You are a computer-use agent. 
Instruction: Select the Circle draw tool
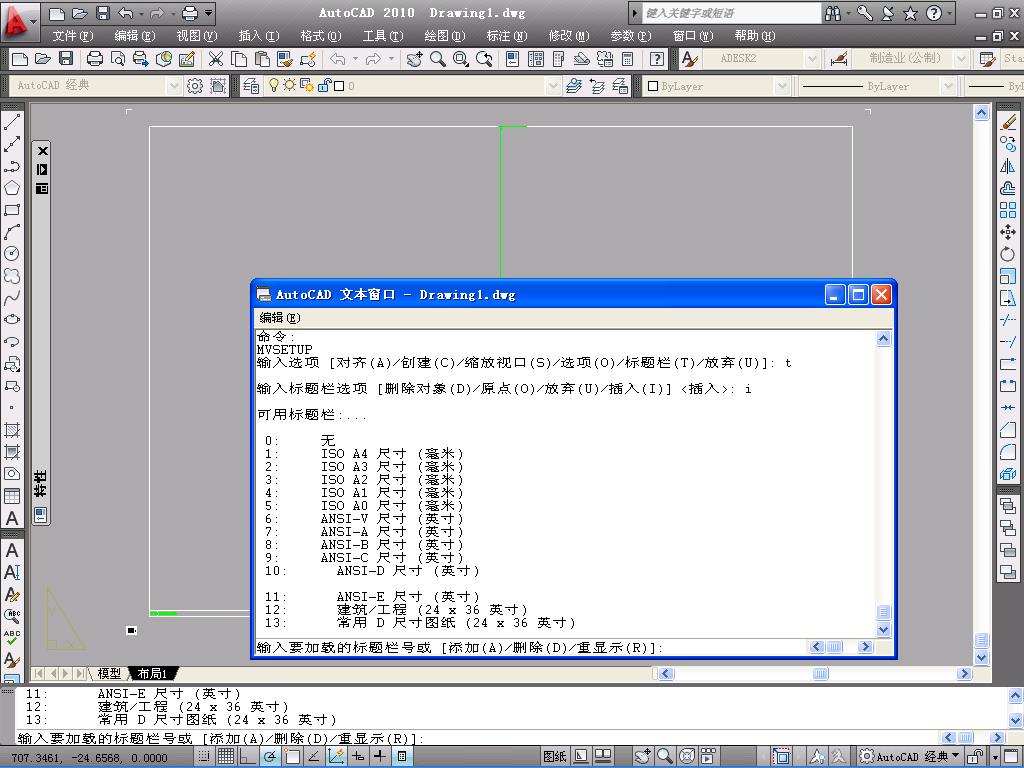12,254
